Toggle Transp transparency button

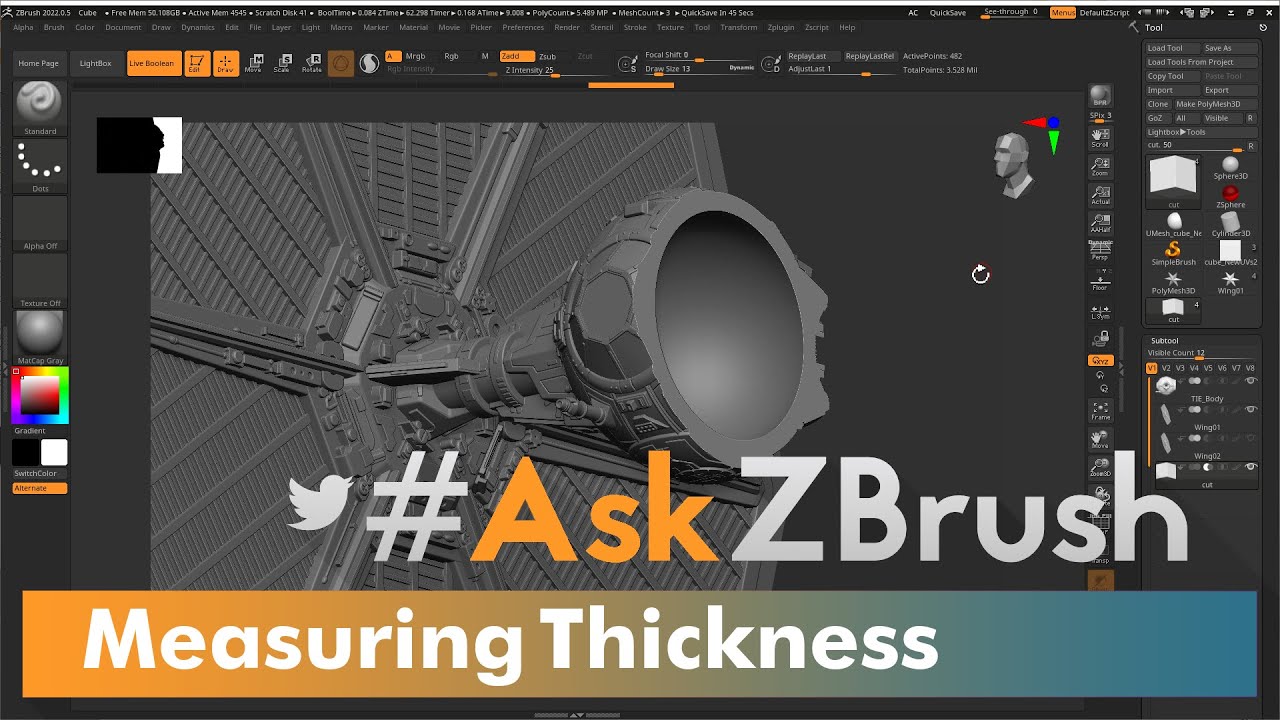pos(1100,553)
